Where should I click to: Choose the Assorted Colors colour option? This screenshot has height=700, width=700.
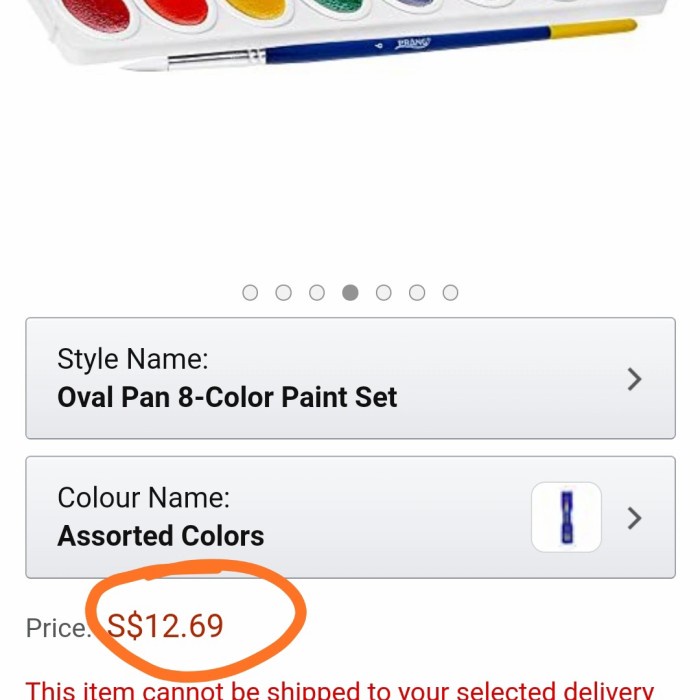(x=161, y=536)
